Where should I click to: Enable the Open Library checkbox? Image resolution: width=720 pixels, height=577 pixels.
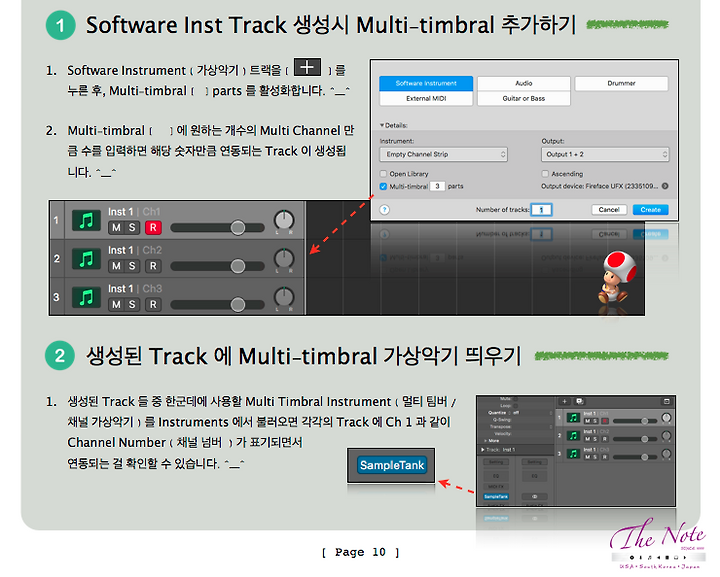tap(383, 174)
